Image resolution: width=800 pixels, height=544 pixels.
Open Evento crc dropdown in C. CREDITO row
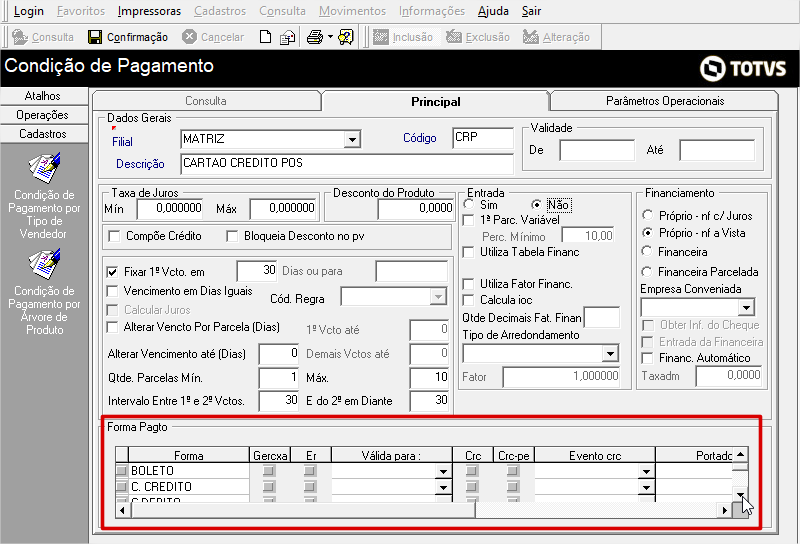tap(646, 487)
